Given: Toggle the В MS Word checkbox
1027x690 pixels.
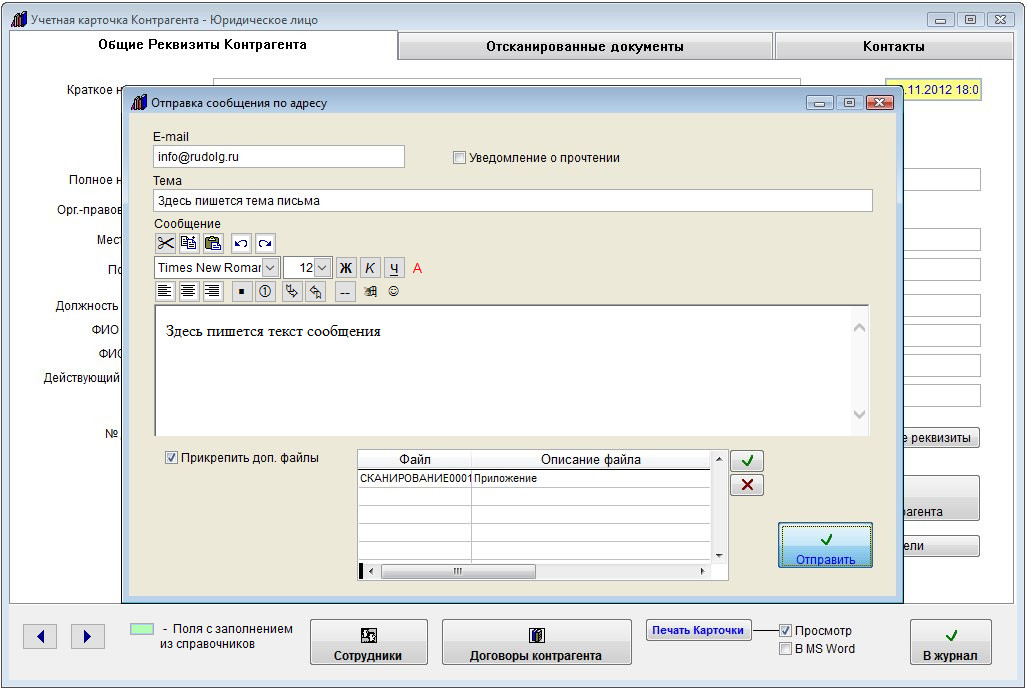Looking at the screenshot, I should 785,649.
